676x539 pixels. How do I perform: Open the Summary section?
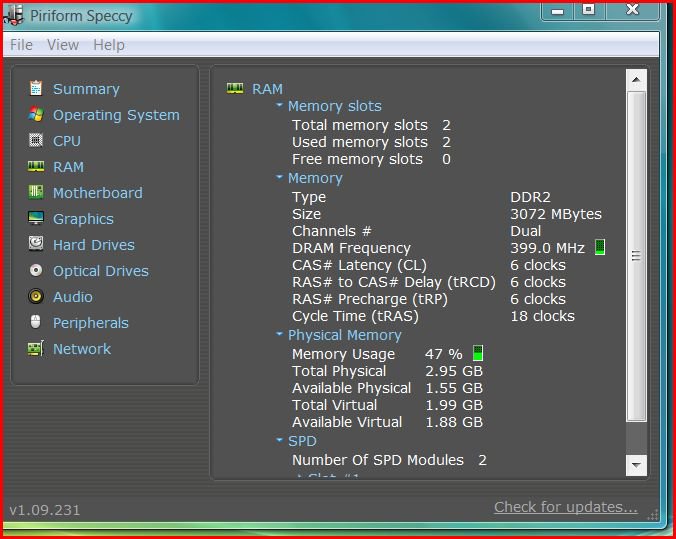pos(86,89)
